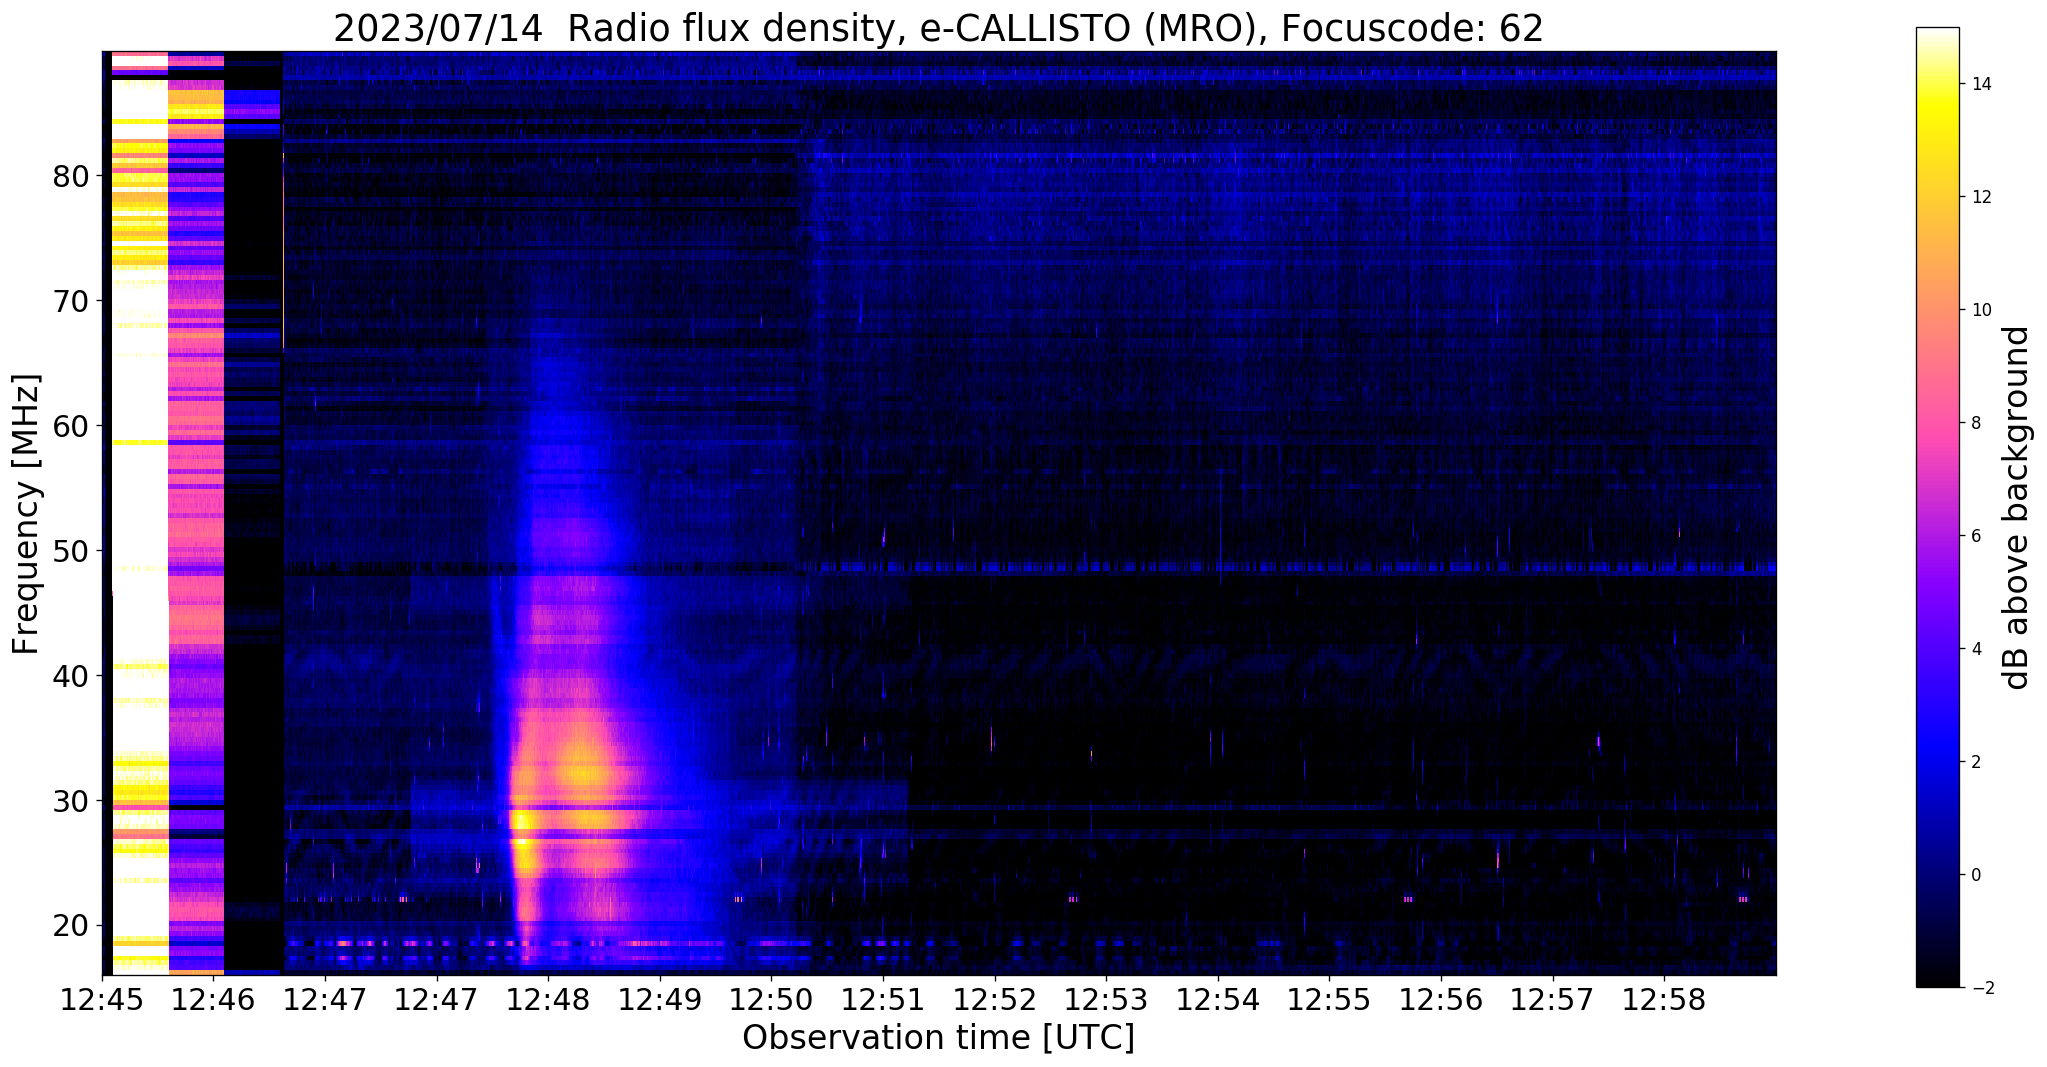Viewport: 2047px width, 1067px height.
Task: Click the 80 MHz frequency tick label
Action: (71, 176)
